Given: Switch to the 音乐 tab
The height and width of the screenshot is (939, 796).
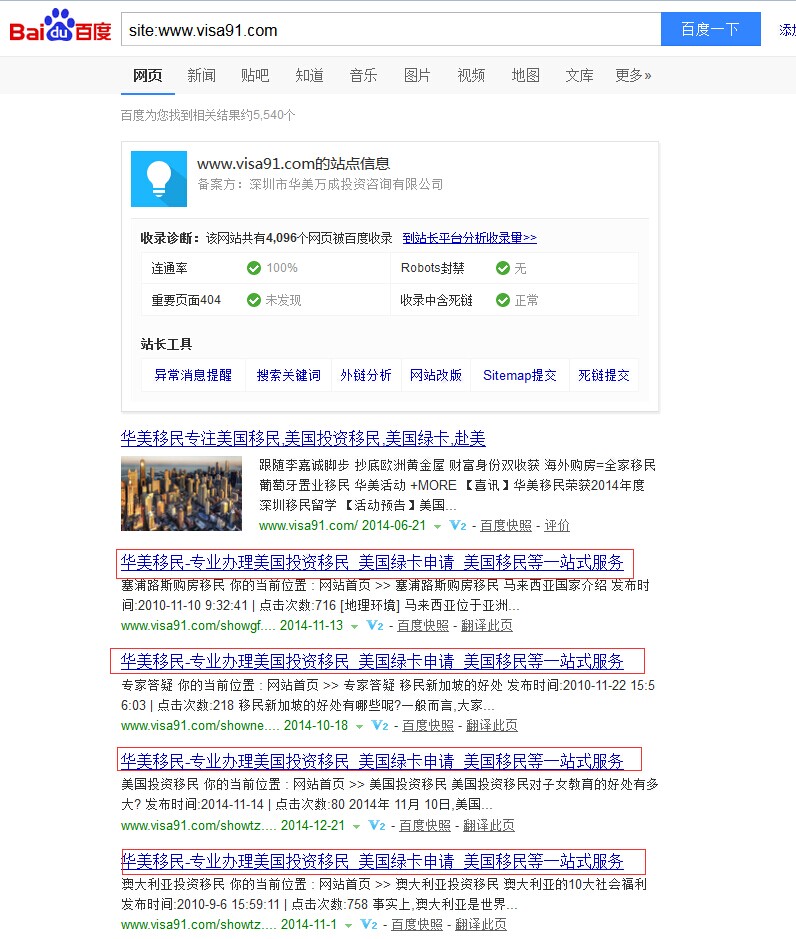Looking at the screenshot, I should click(364, 75).
